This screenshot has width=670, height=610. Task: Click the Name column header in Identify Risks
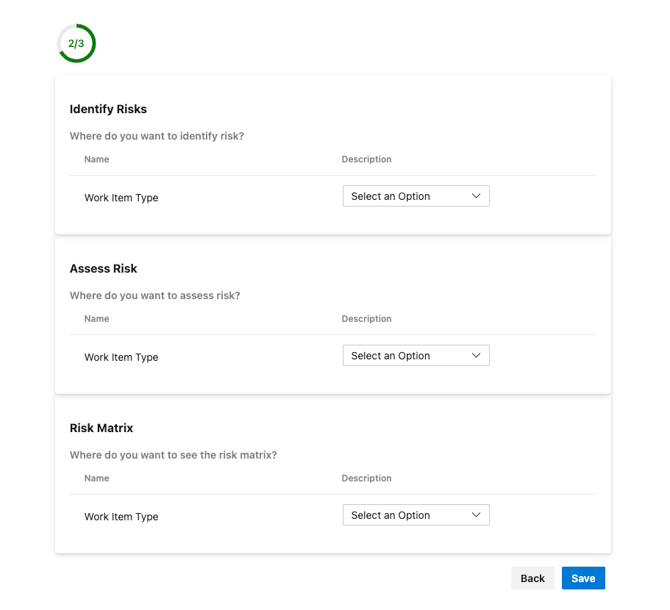tap(97, 160)
